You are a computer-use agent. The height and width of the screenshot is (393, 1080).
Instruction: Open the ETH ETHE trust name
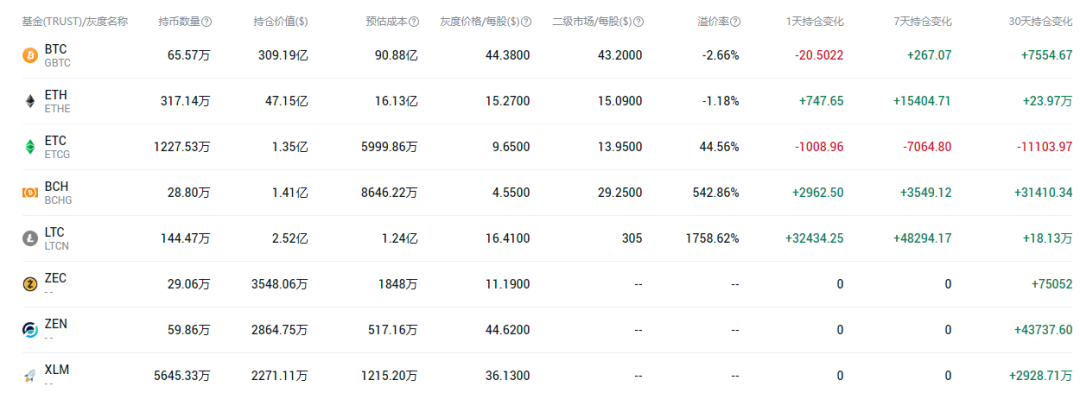pos(57,101)
